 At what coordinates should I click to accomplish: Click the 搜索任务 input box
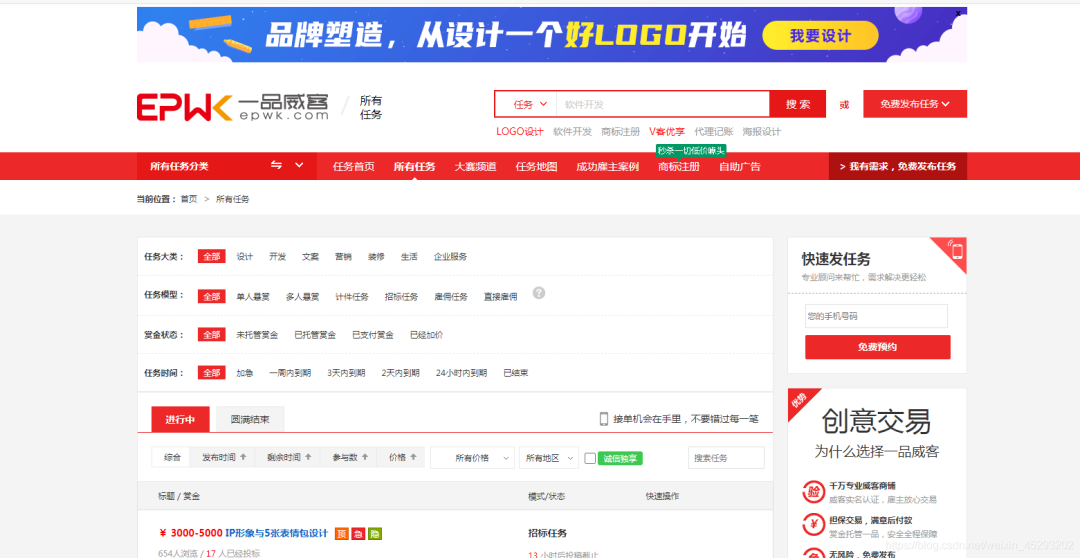pyautogui.click(x=726, y=458)
